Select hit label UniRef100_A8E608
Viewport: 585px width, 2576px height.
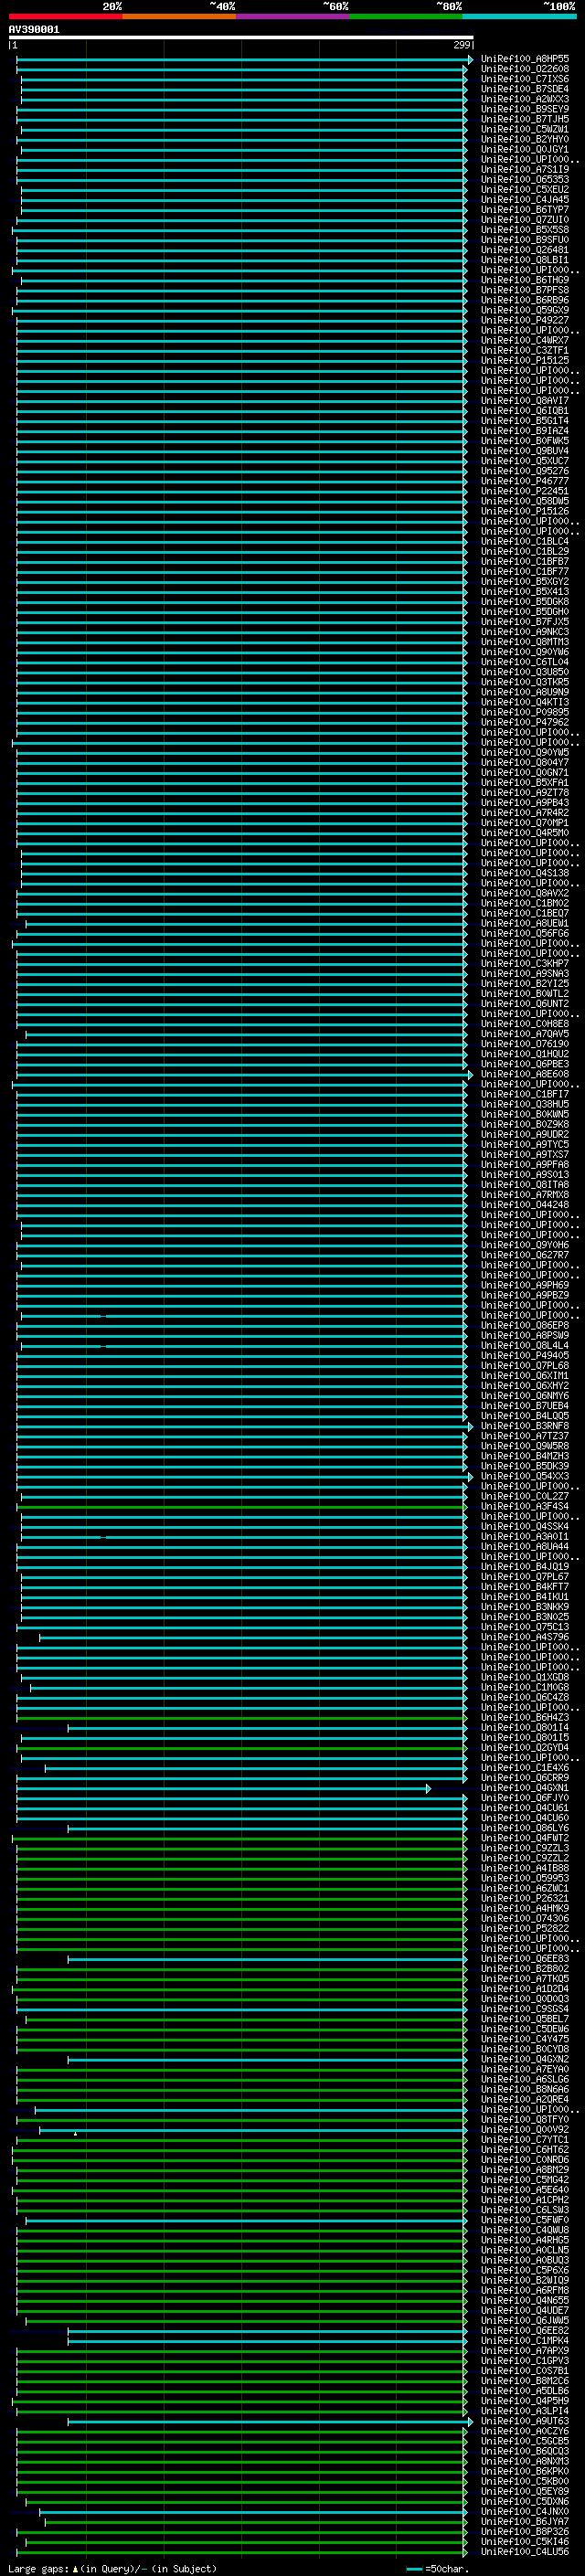tap(525, 1074)
